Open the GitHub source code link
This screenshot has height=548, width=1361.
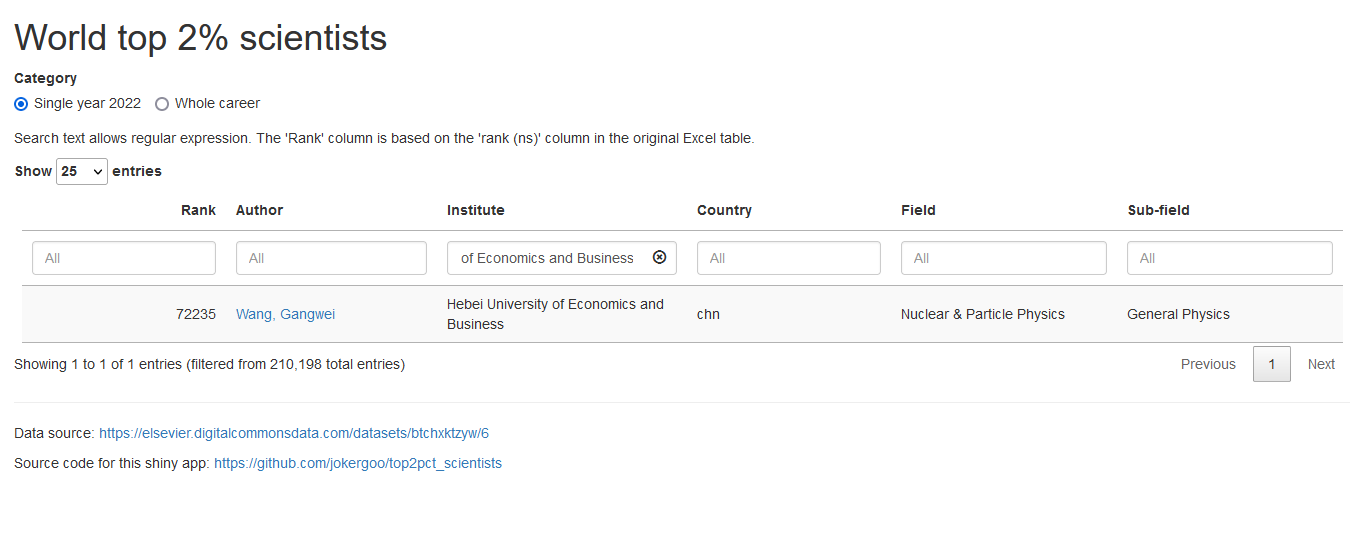click(357, 463)
